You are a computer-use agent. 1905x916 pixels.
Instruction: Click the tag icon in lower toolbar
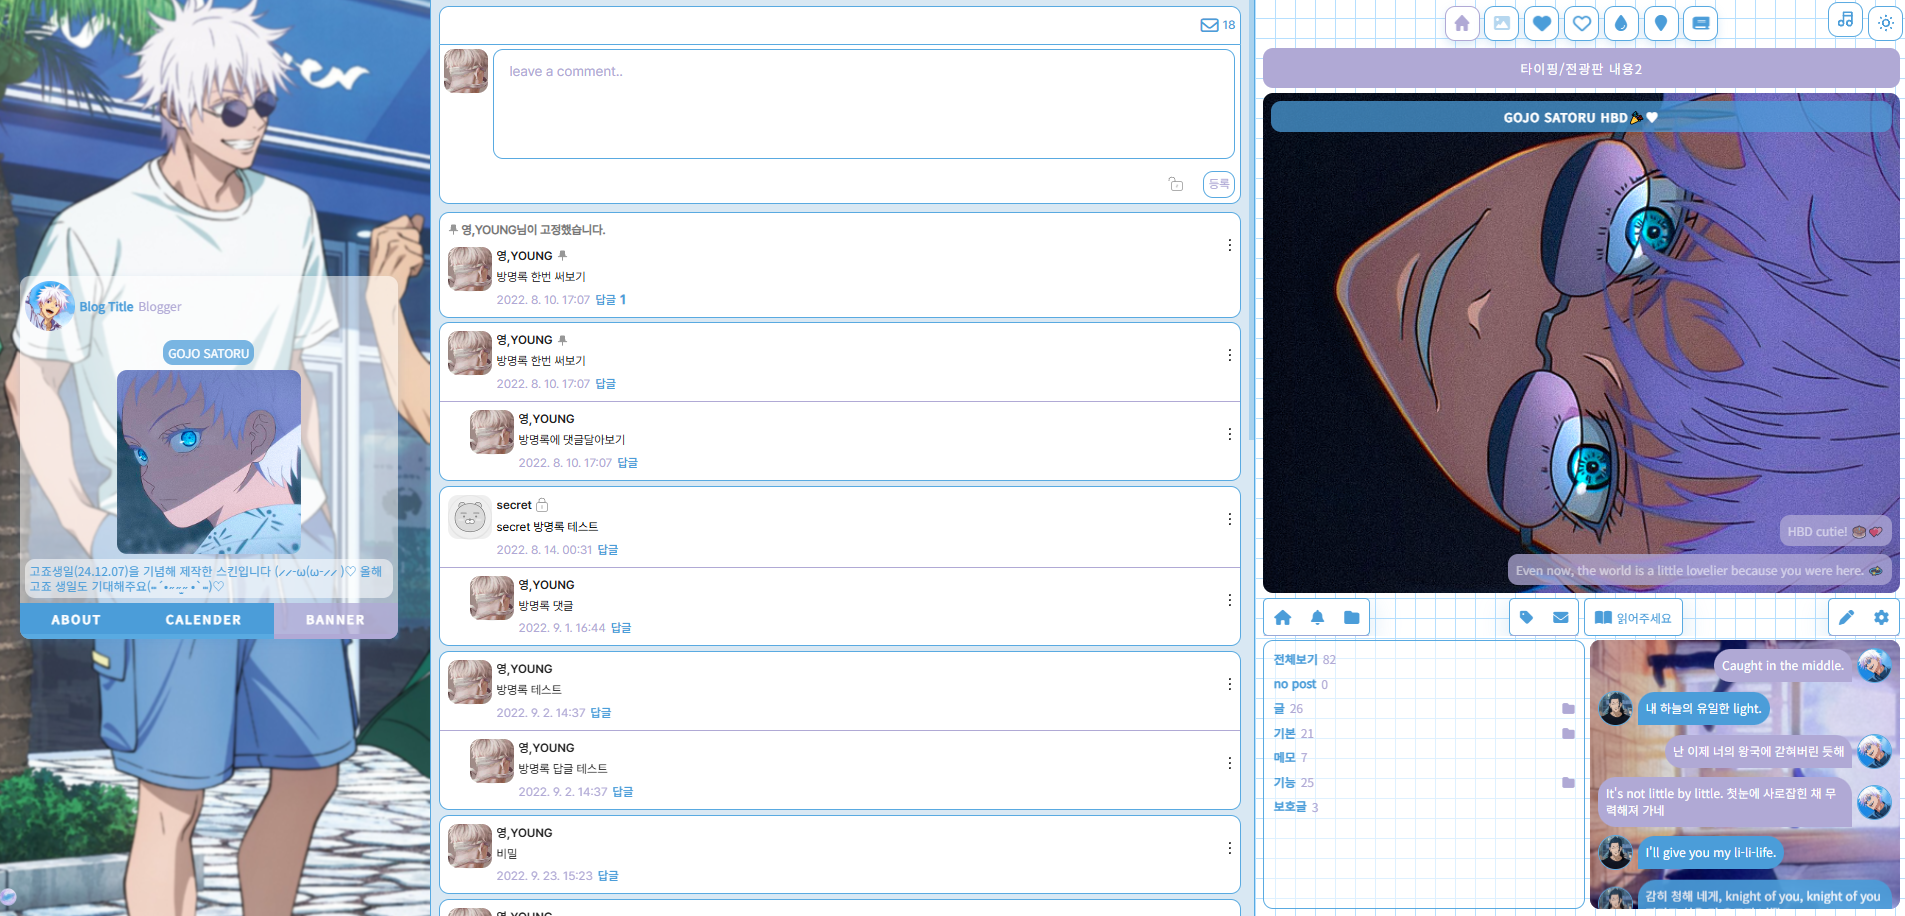[1526, 617]
